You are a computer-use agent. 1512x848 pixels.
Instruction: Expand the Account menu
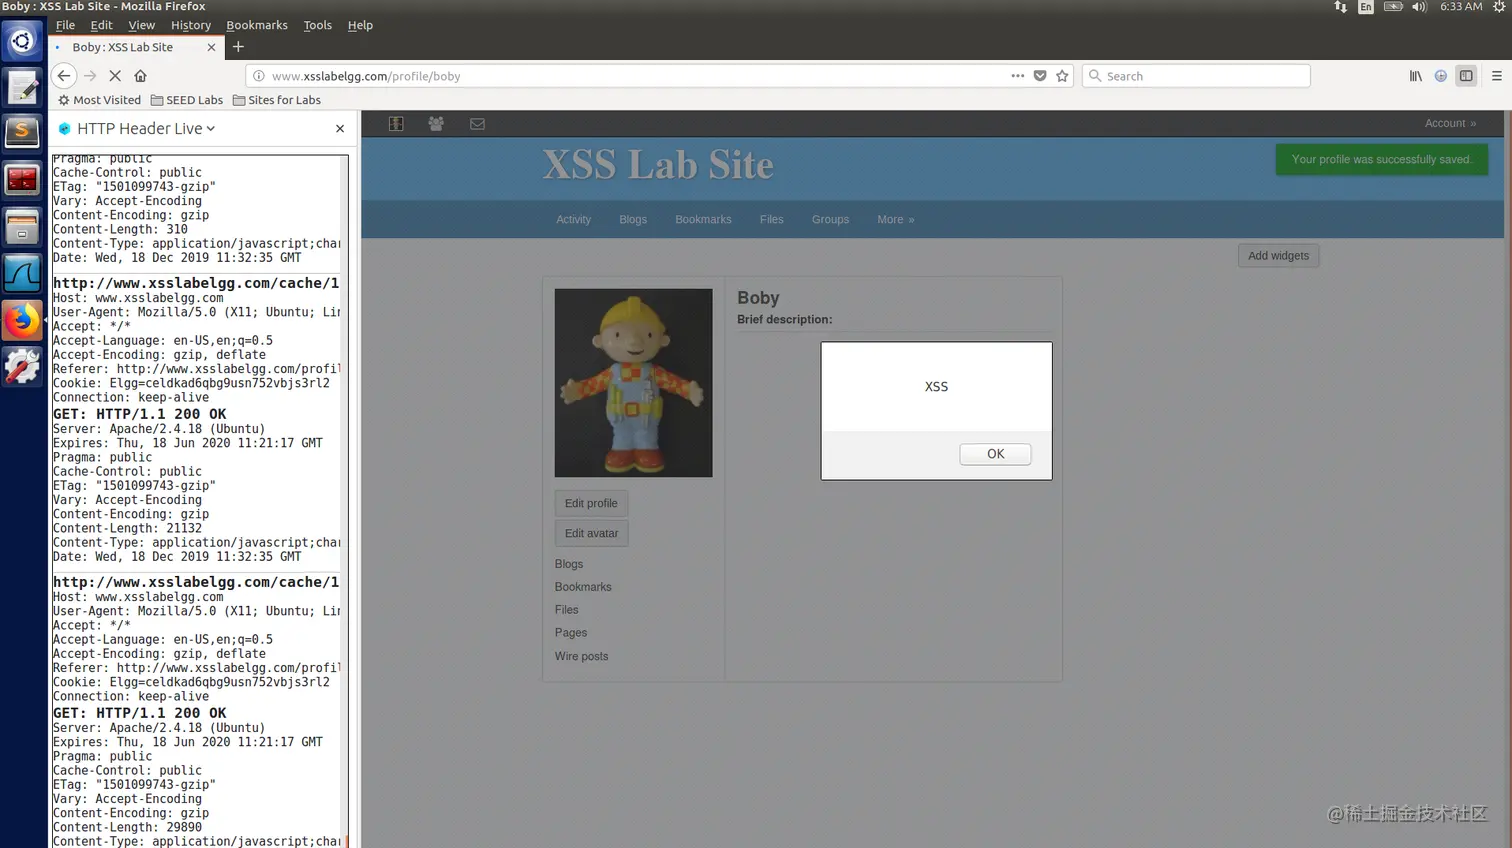click(x=1450, y=123)
